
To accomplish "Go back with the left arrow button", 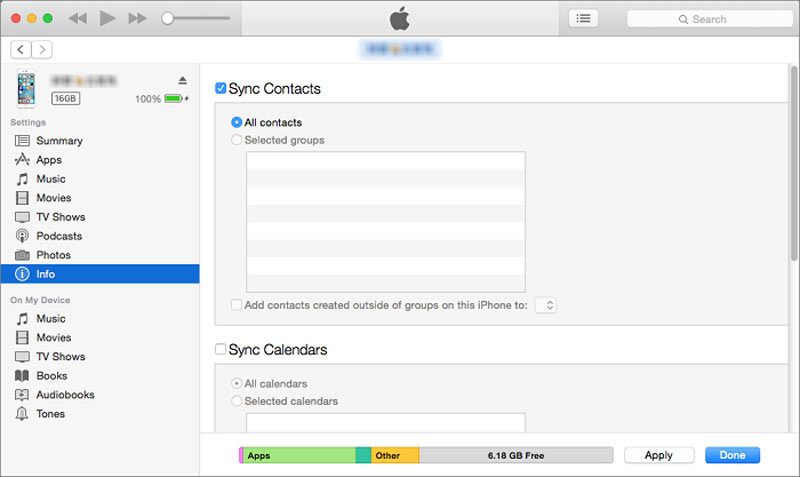I will pyautogui.click(x=20, y=49).
